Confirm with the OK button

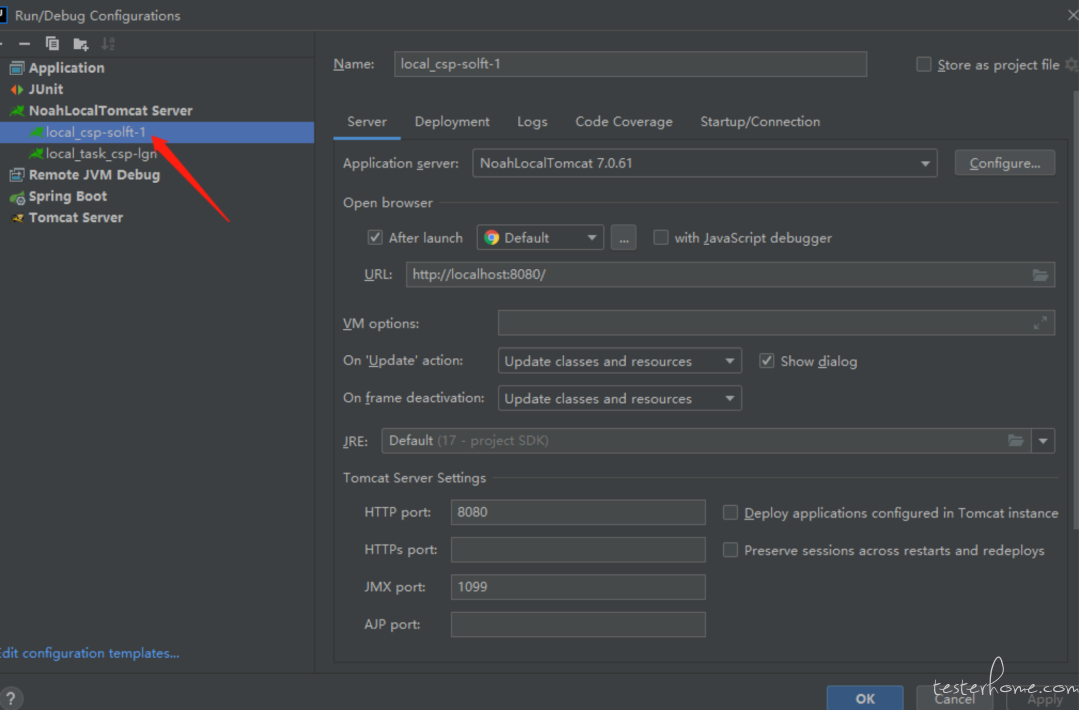coord(865,698)
